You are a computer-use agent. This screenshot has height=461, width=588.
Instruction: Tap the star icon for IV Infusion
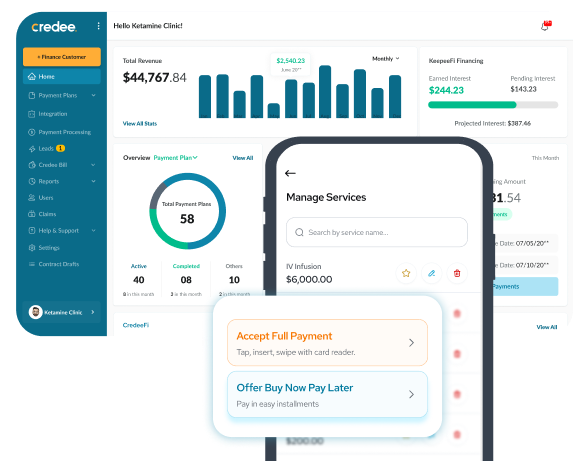pyautogui.click(x=406, y=273)
